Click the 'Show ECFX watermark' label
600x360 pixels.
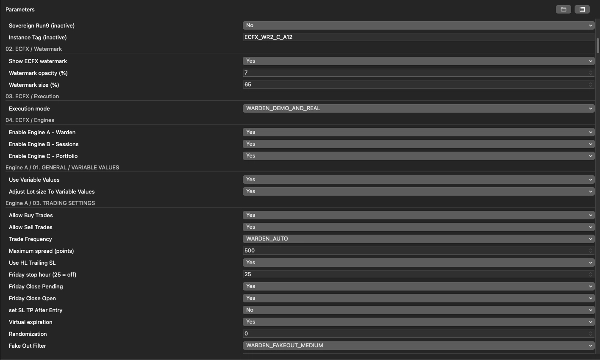click(x=38, y=61)
